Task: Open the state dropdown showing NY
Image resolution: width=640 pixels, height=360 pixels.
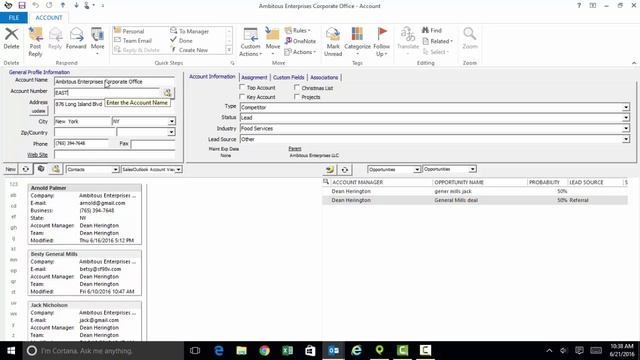Action: (x=172, y=121)
